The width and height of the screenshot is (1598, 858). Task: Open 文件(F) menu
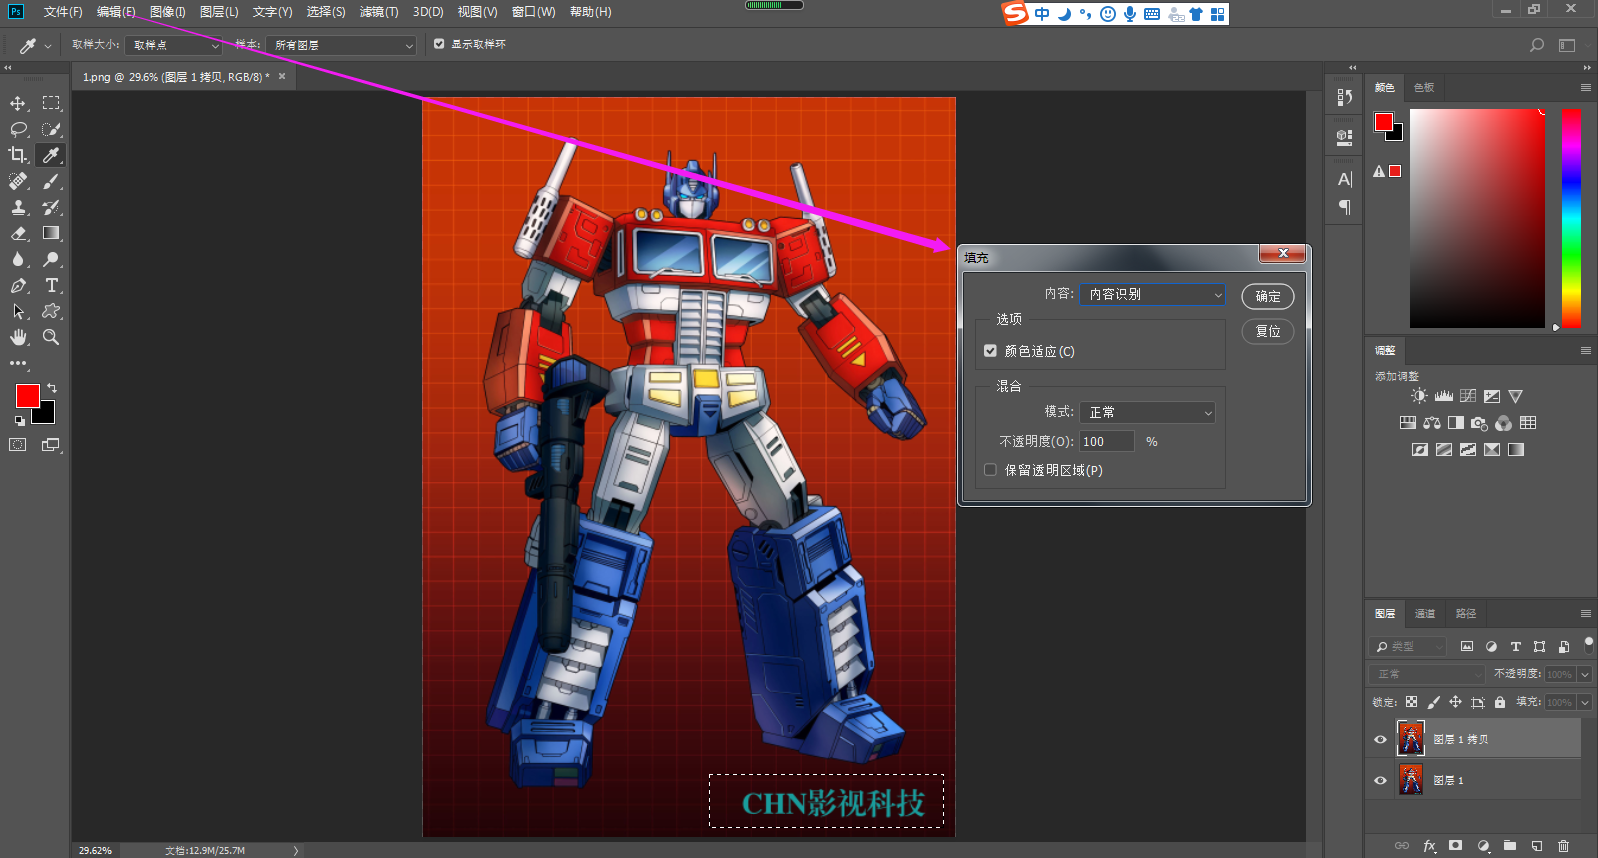(63, 12)
